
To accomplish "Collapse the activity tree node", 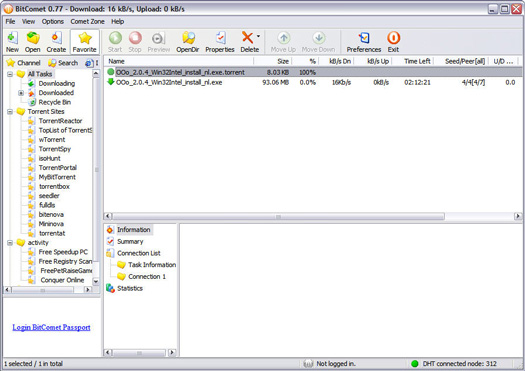I will (x=10, y=243).
